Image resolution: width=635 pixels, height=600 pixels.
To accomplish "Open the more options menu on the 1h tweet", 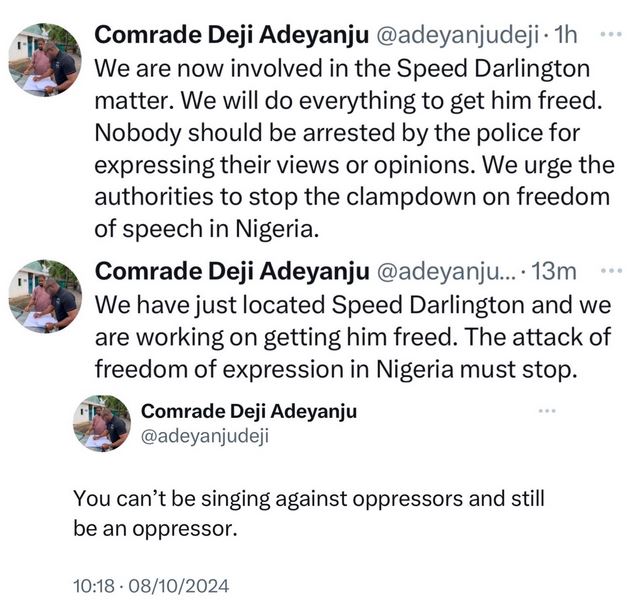I will (608, 34).
